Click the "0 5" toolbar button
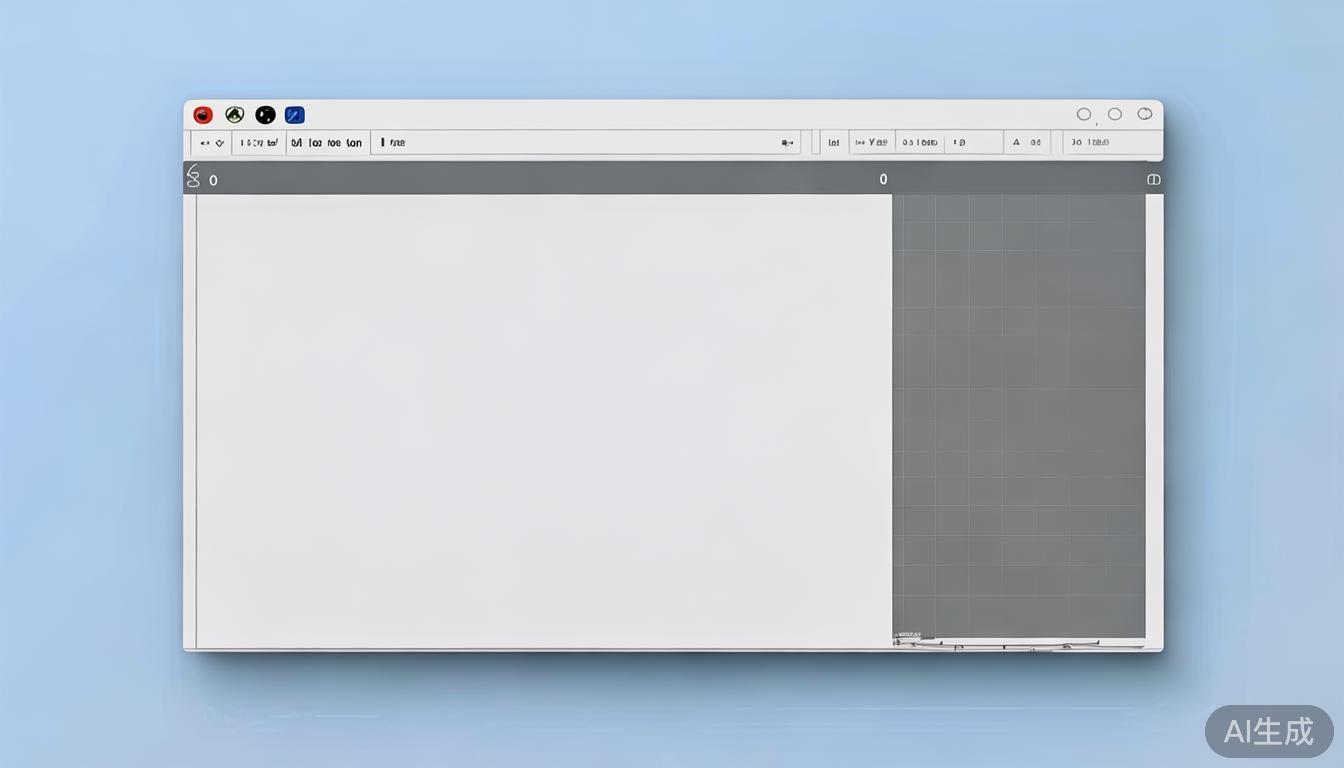 [x=919, y=143]
